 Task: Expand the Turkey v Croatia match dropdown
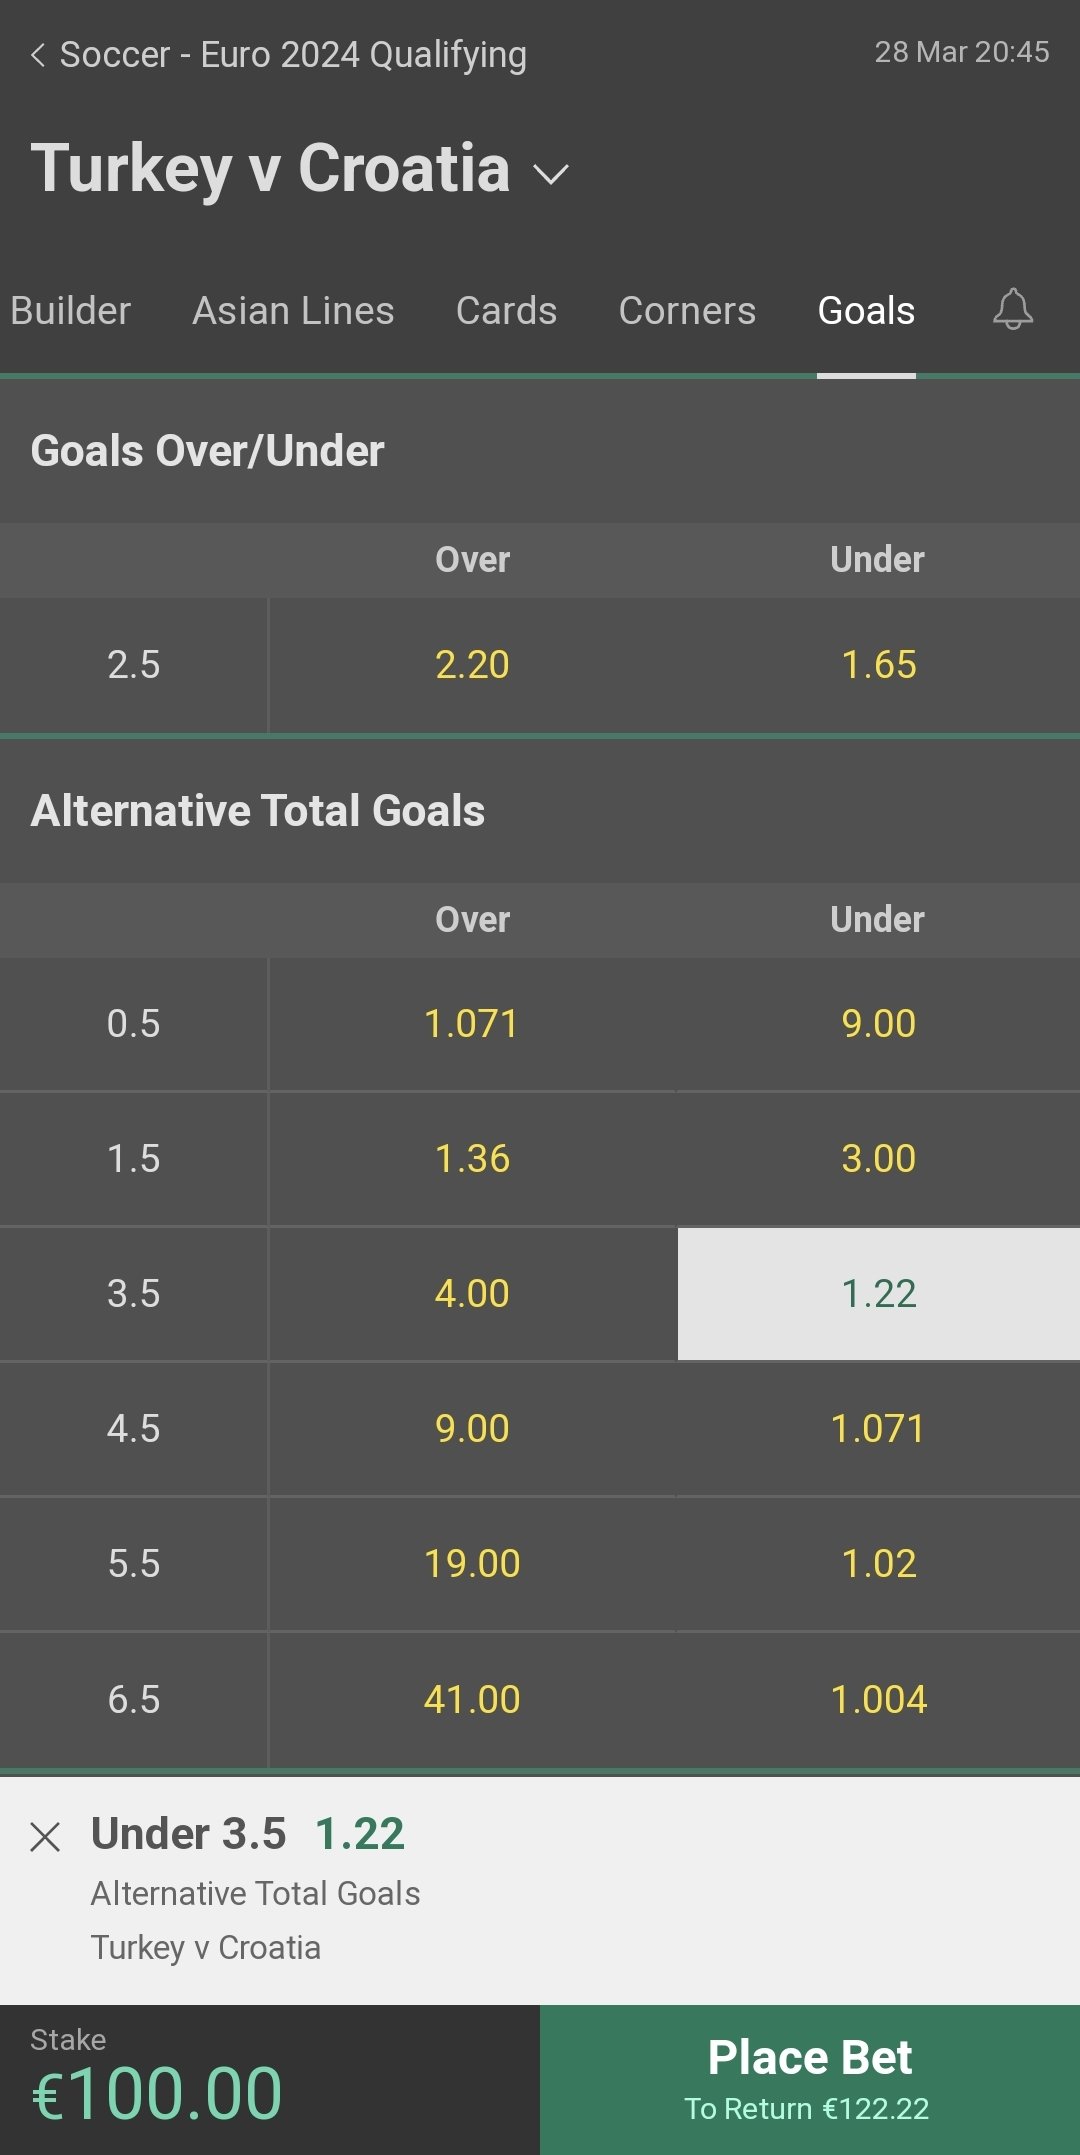click(551, 174)
